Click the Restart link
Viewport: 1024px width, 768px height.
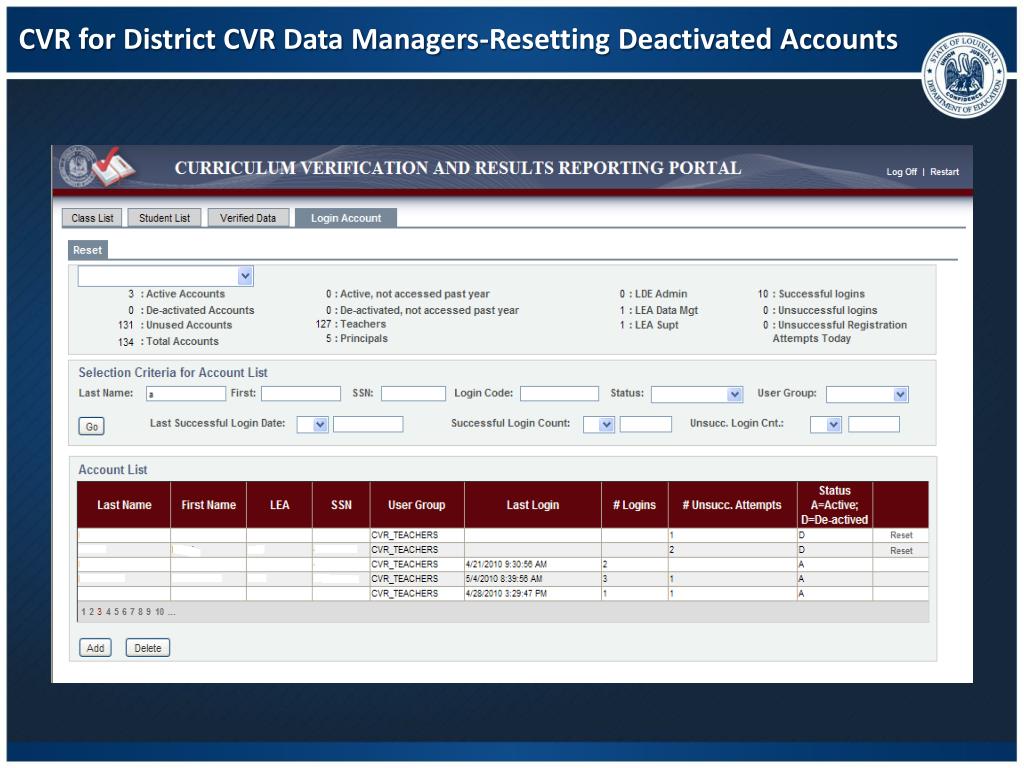pyautogui.click(x=944, y=172)
